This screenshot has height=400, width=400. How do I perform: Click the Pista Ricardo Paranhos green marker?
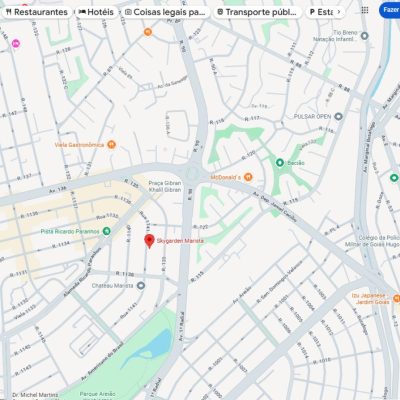coord(106,231)
